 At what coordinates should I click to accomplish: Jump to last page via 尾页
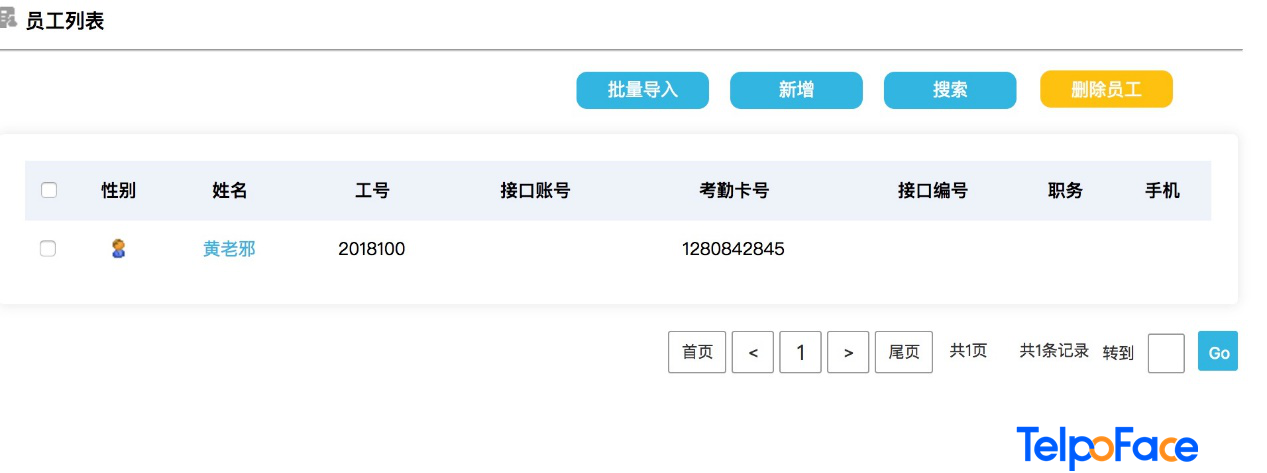(x=904, y=352)
